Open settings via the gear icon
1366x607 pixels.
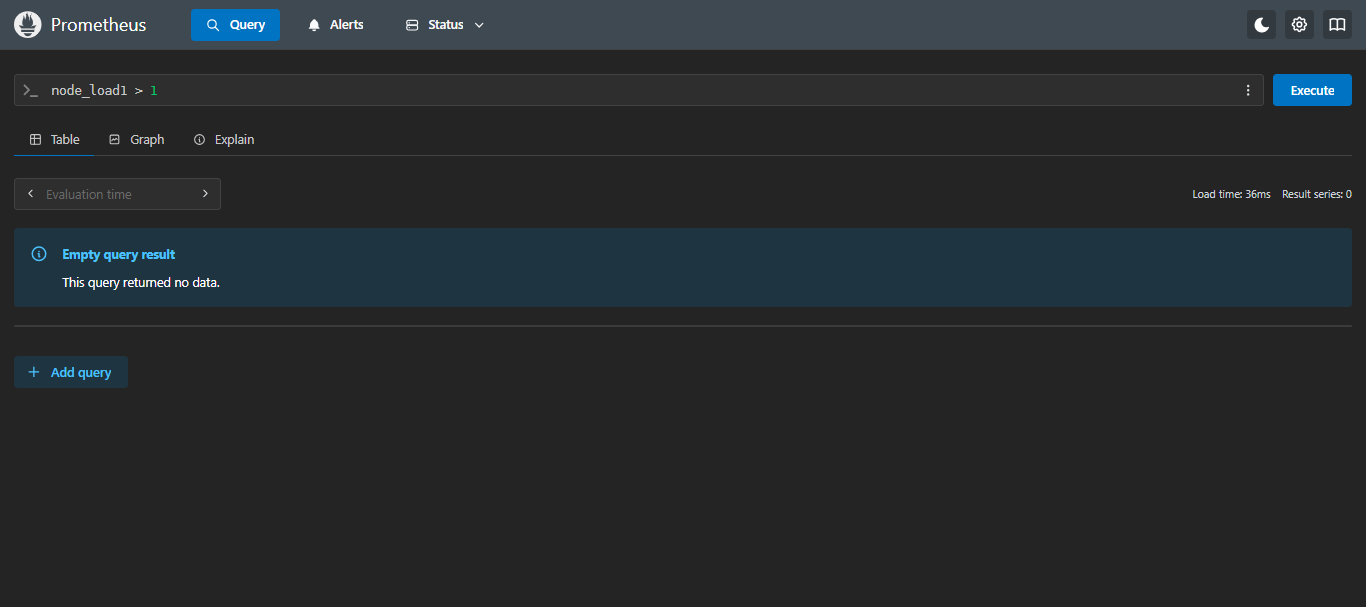click(1299, 25)
